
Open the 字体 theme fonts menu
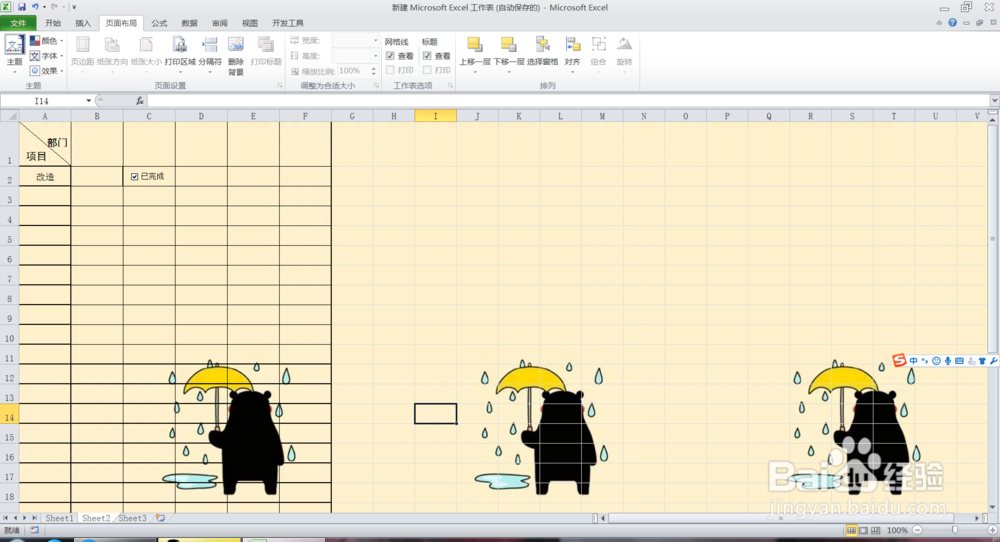point(46,55)
